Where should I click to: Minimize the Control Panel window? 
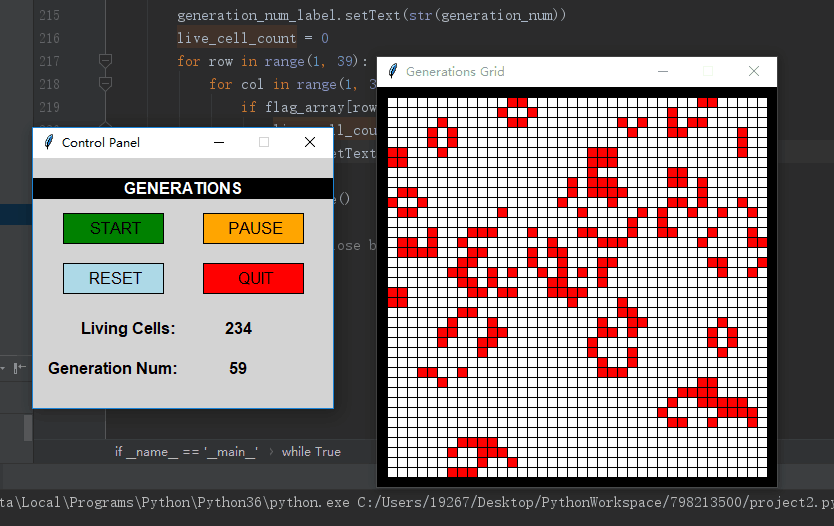click(x=218, y=142)
